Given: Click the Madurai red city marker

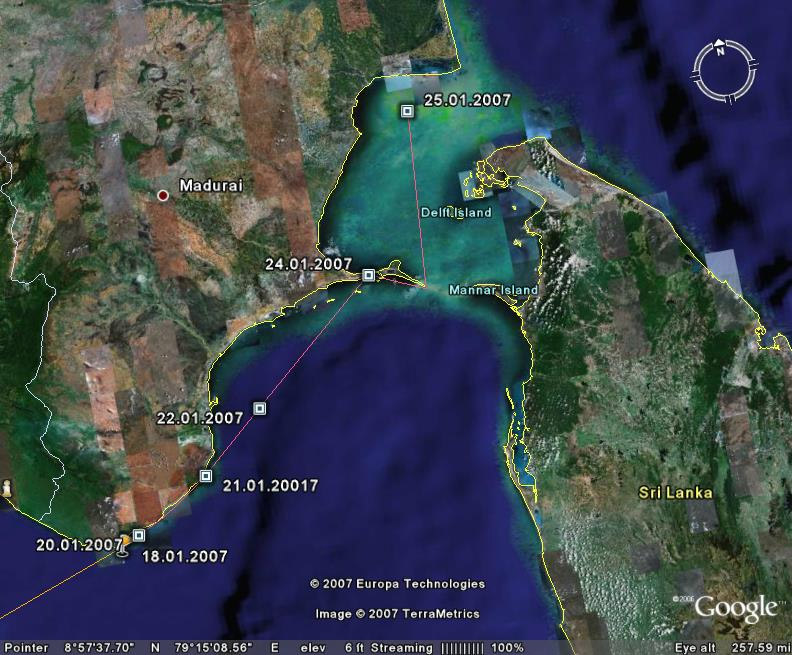Looking at the screenshot, I should [x=162, y=195].
